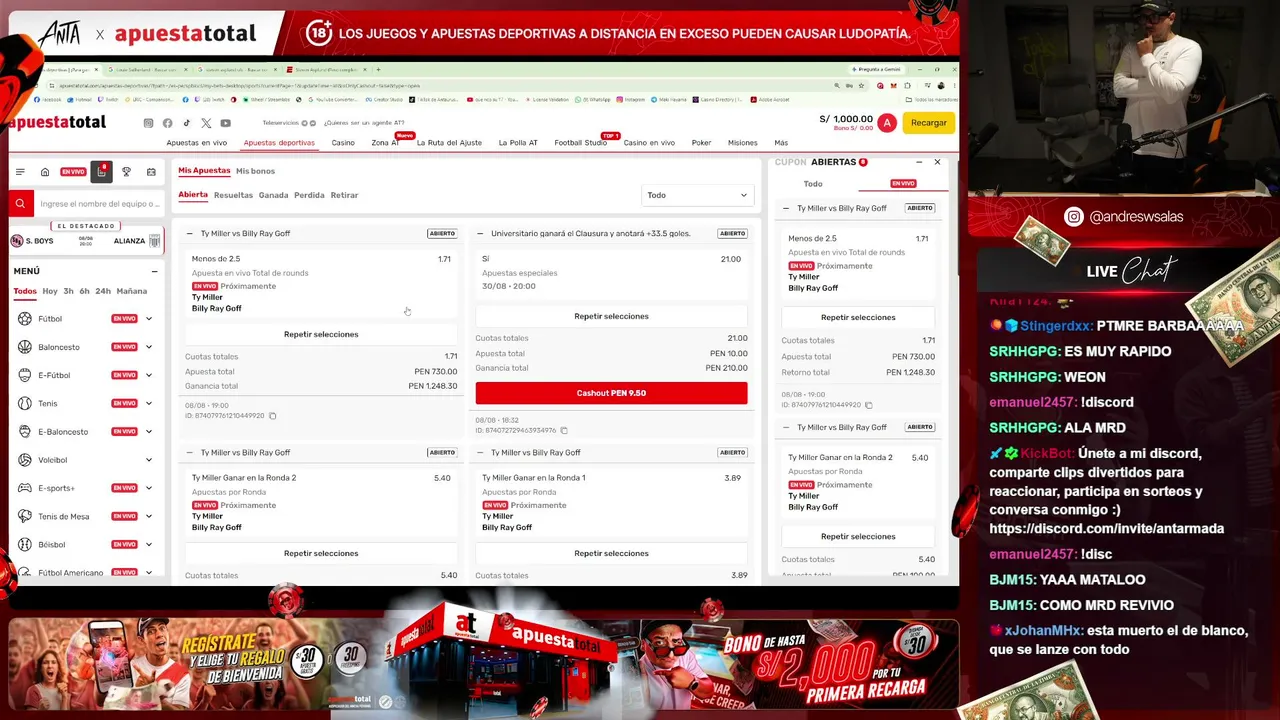Select the Béisbol ball icon
1280x720 pixels.
[x=25, y=545]
